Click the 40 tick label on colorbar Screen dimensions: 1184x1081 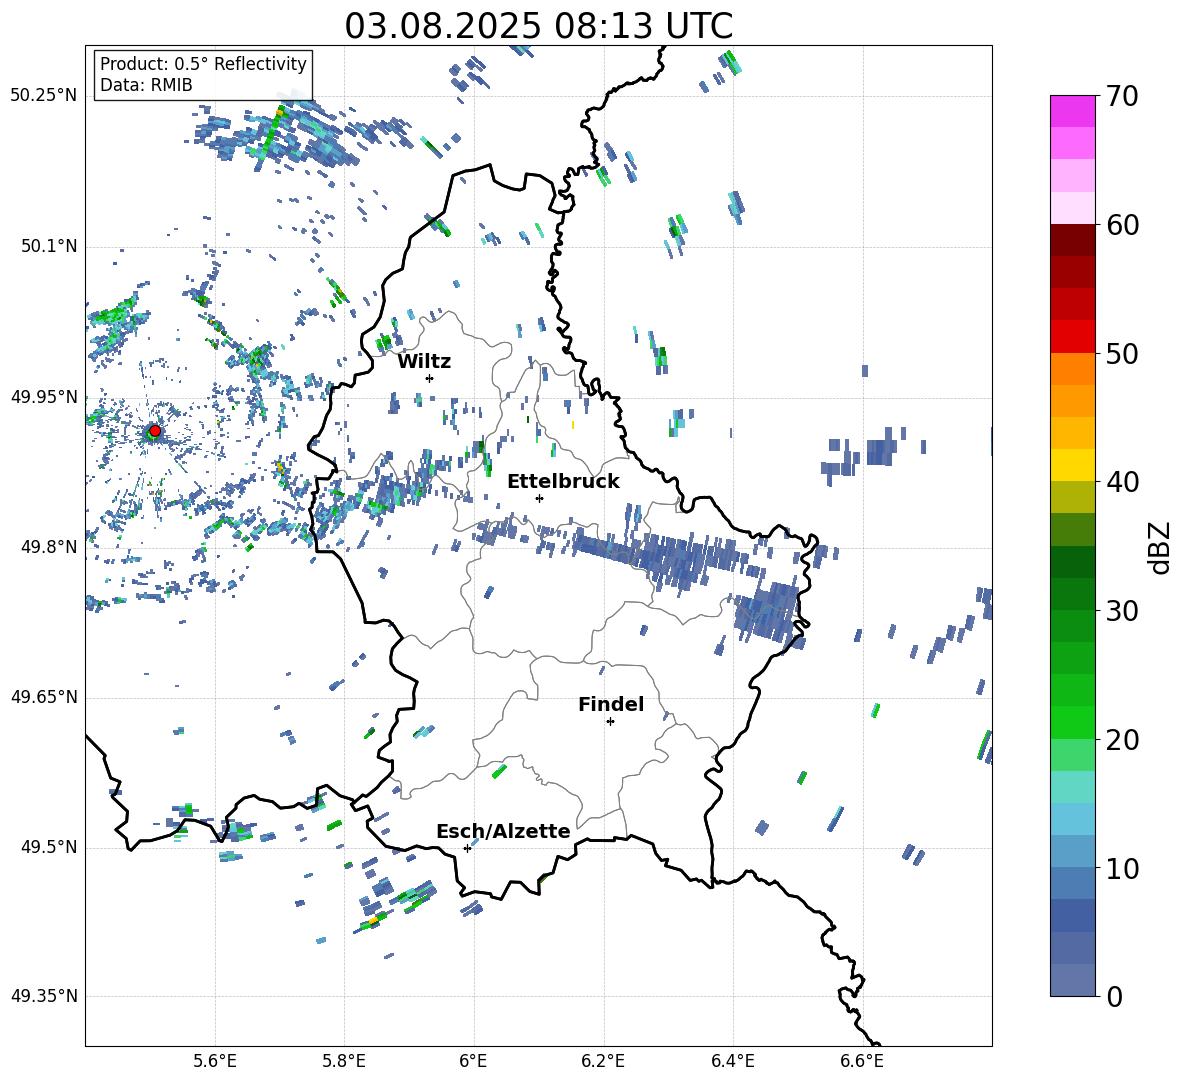pos(1121,482)
